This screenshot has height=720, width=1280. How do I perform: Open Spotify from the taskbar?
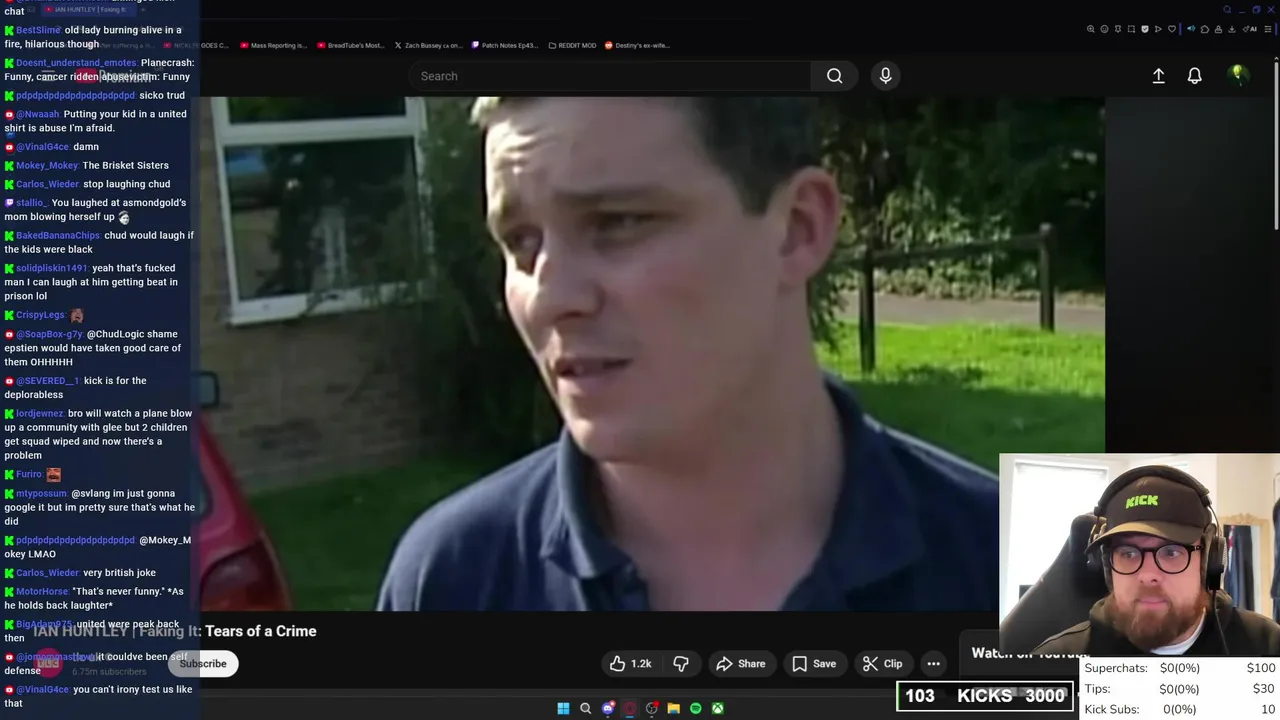pos(696,708)
